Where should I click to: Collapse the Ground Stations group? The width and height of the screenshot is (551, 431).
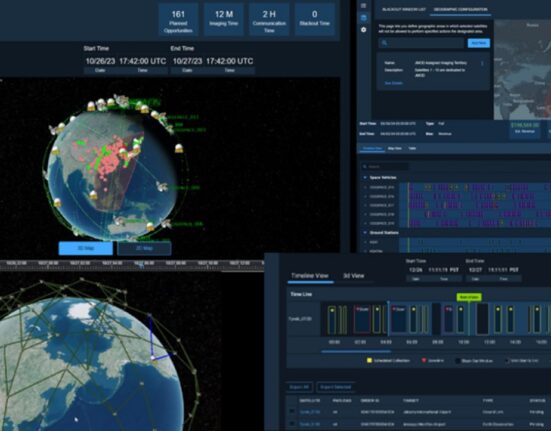coord(365,233)
